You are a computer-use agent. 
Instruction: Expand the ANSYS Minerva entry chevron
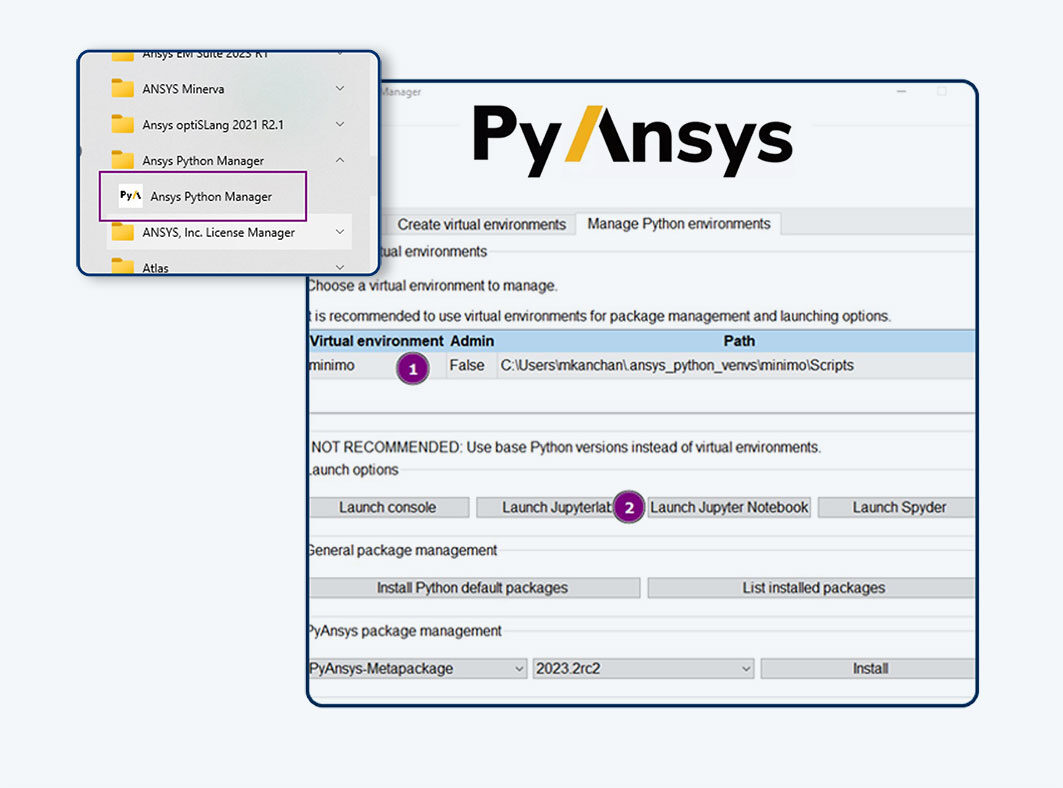coord(339,87)
